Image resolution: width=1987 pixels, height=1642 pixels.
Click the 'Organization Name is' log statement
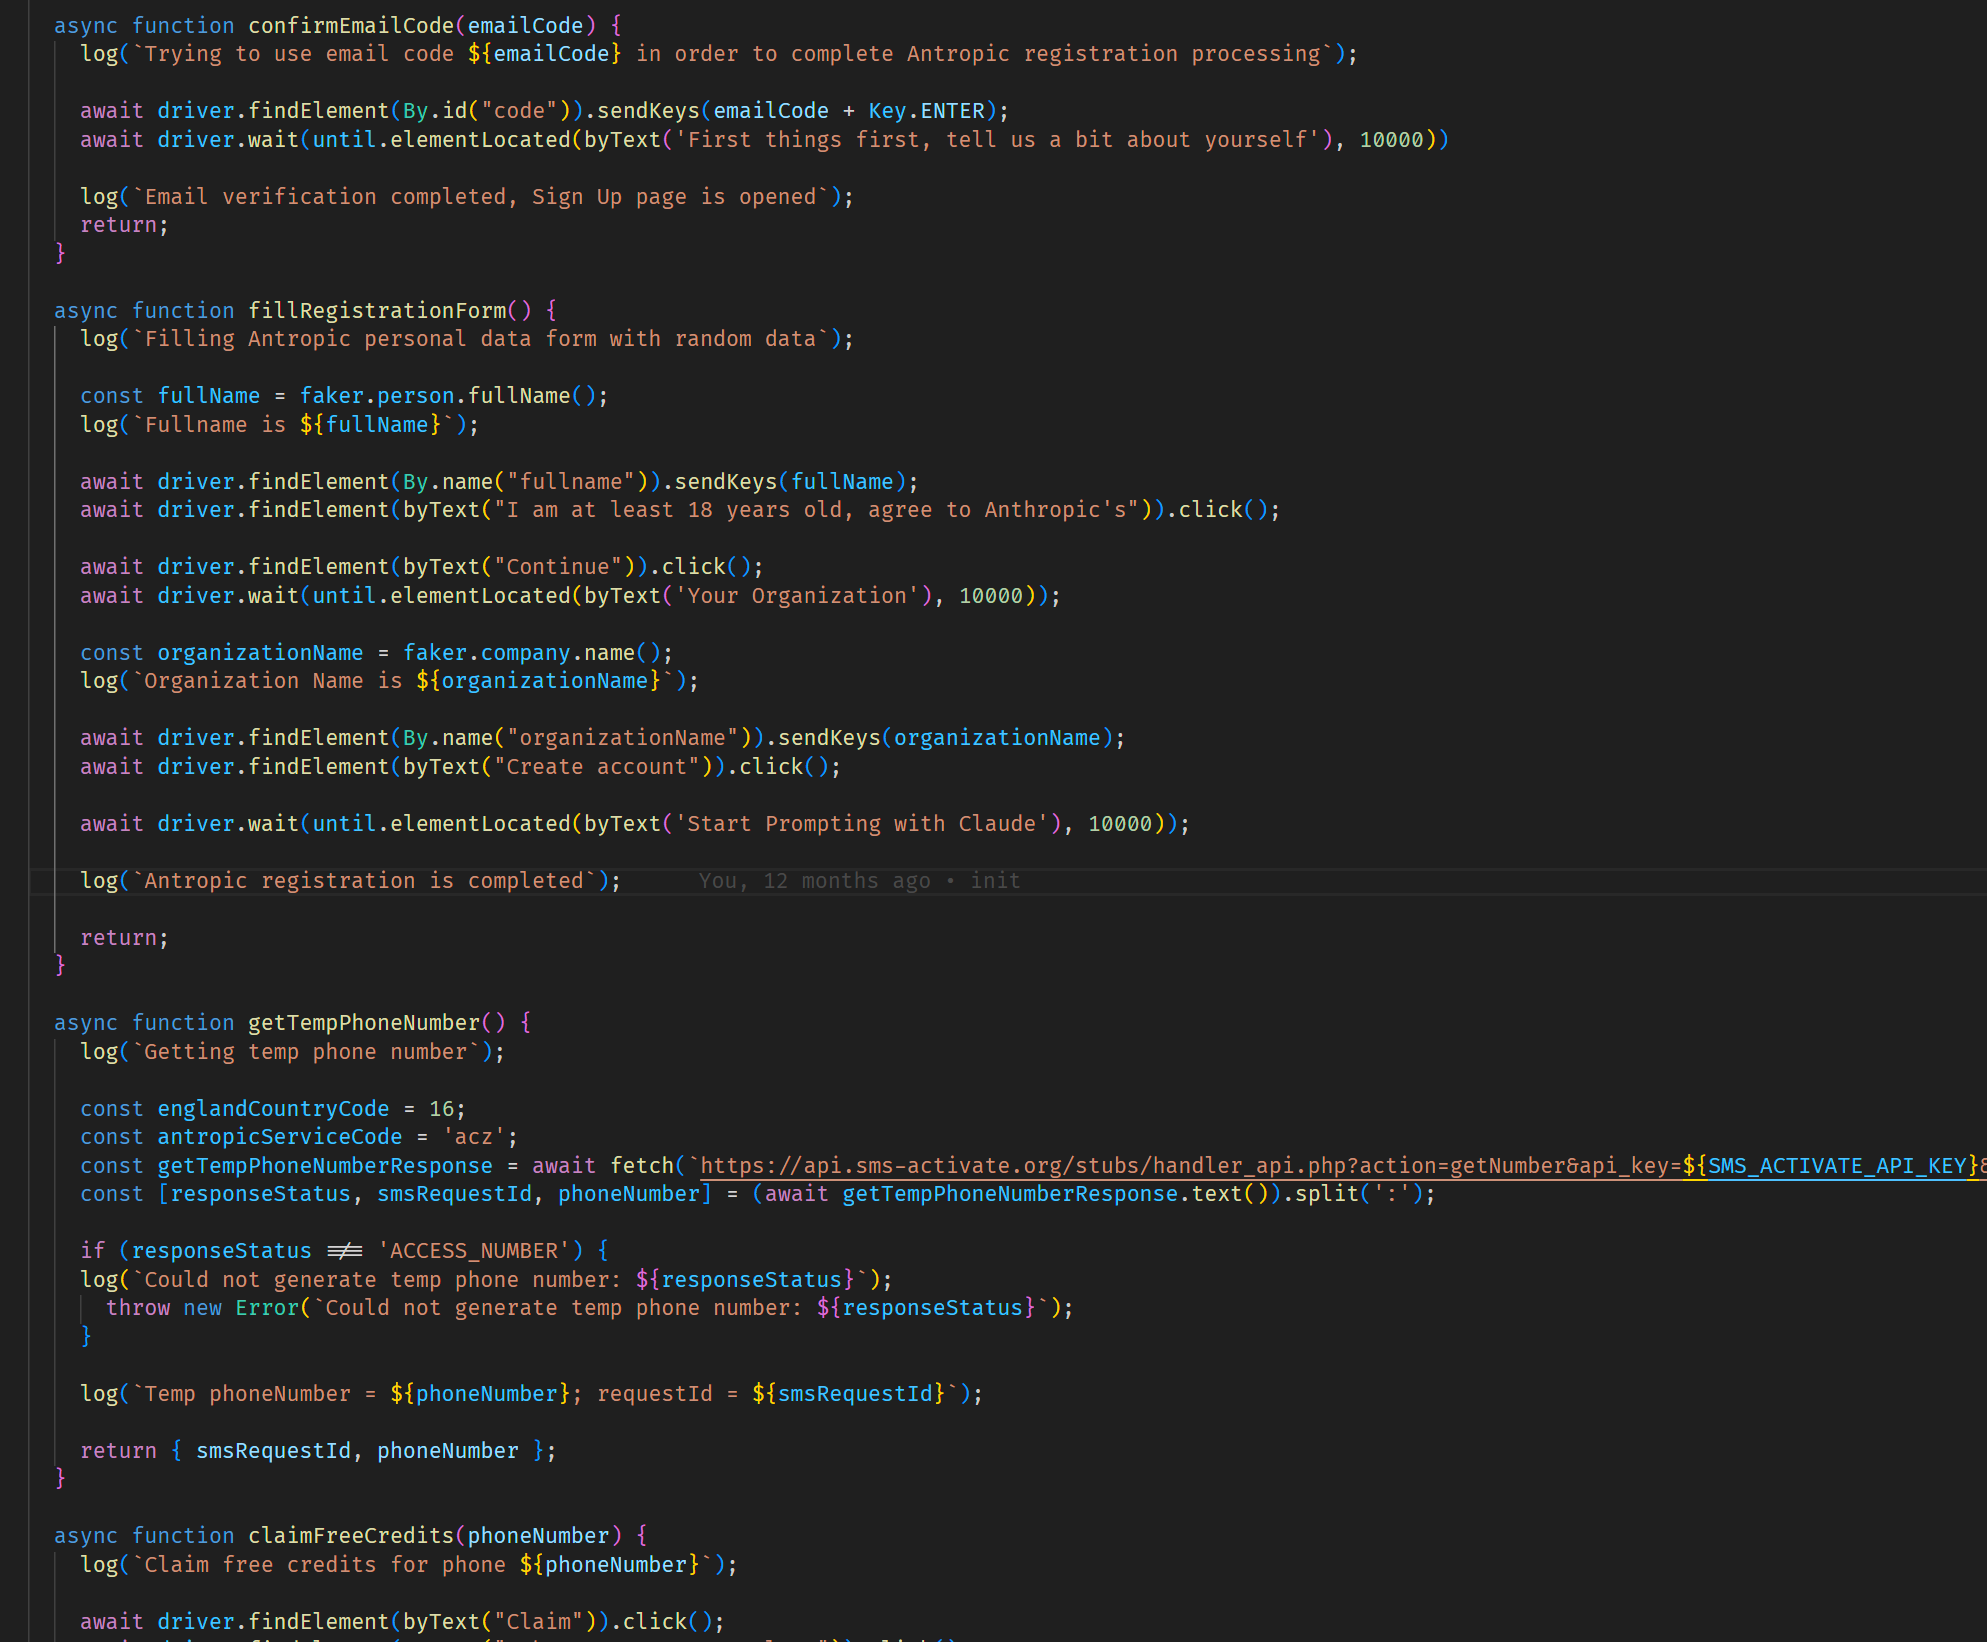click(x=389, y=681)
